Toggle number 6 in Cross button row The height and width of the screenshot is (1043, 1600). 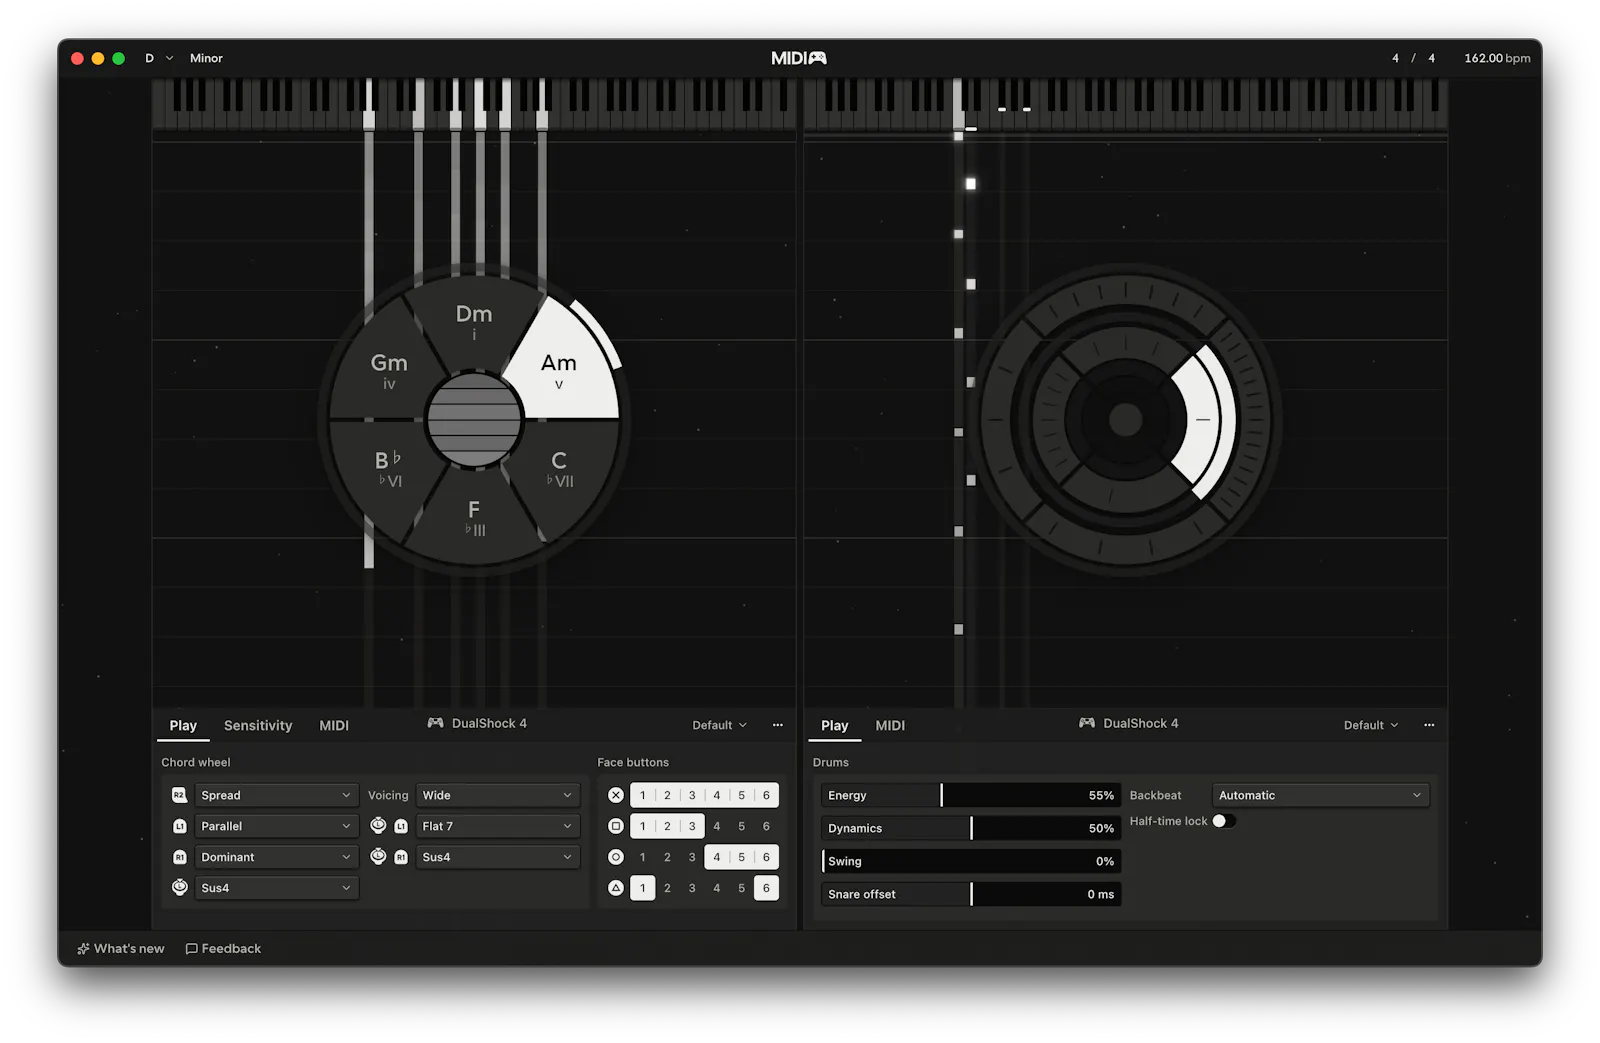(767, 795)
